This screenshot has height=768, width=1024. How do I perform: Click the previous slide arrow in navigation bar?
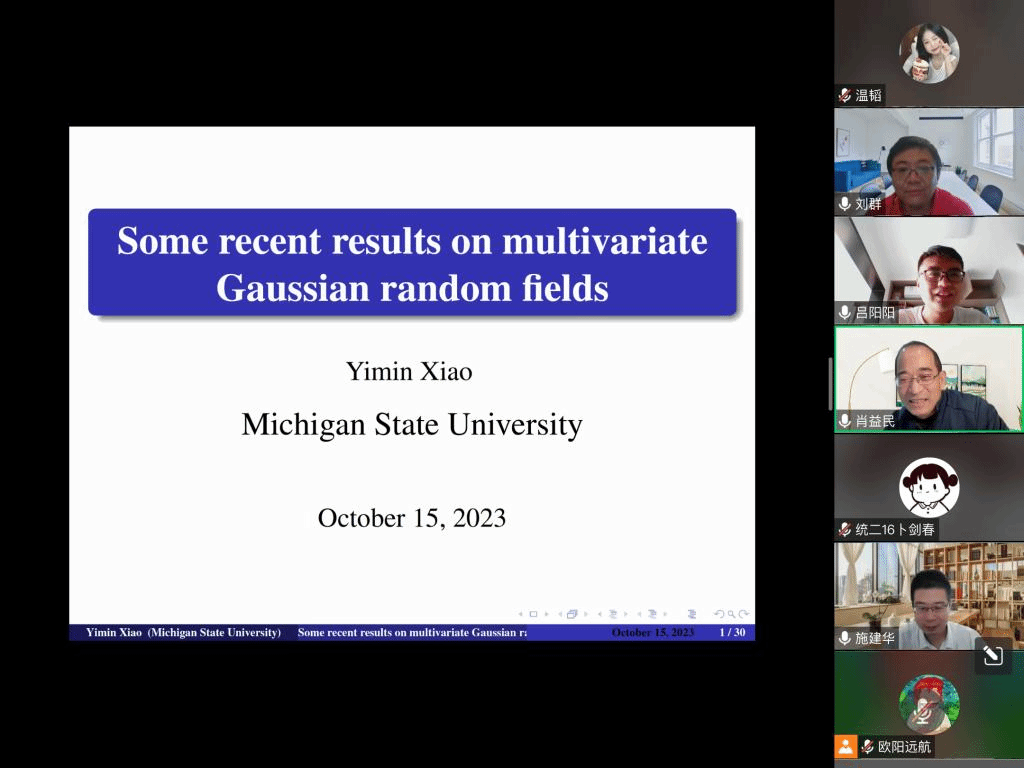click(519, 614)
